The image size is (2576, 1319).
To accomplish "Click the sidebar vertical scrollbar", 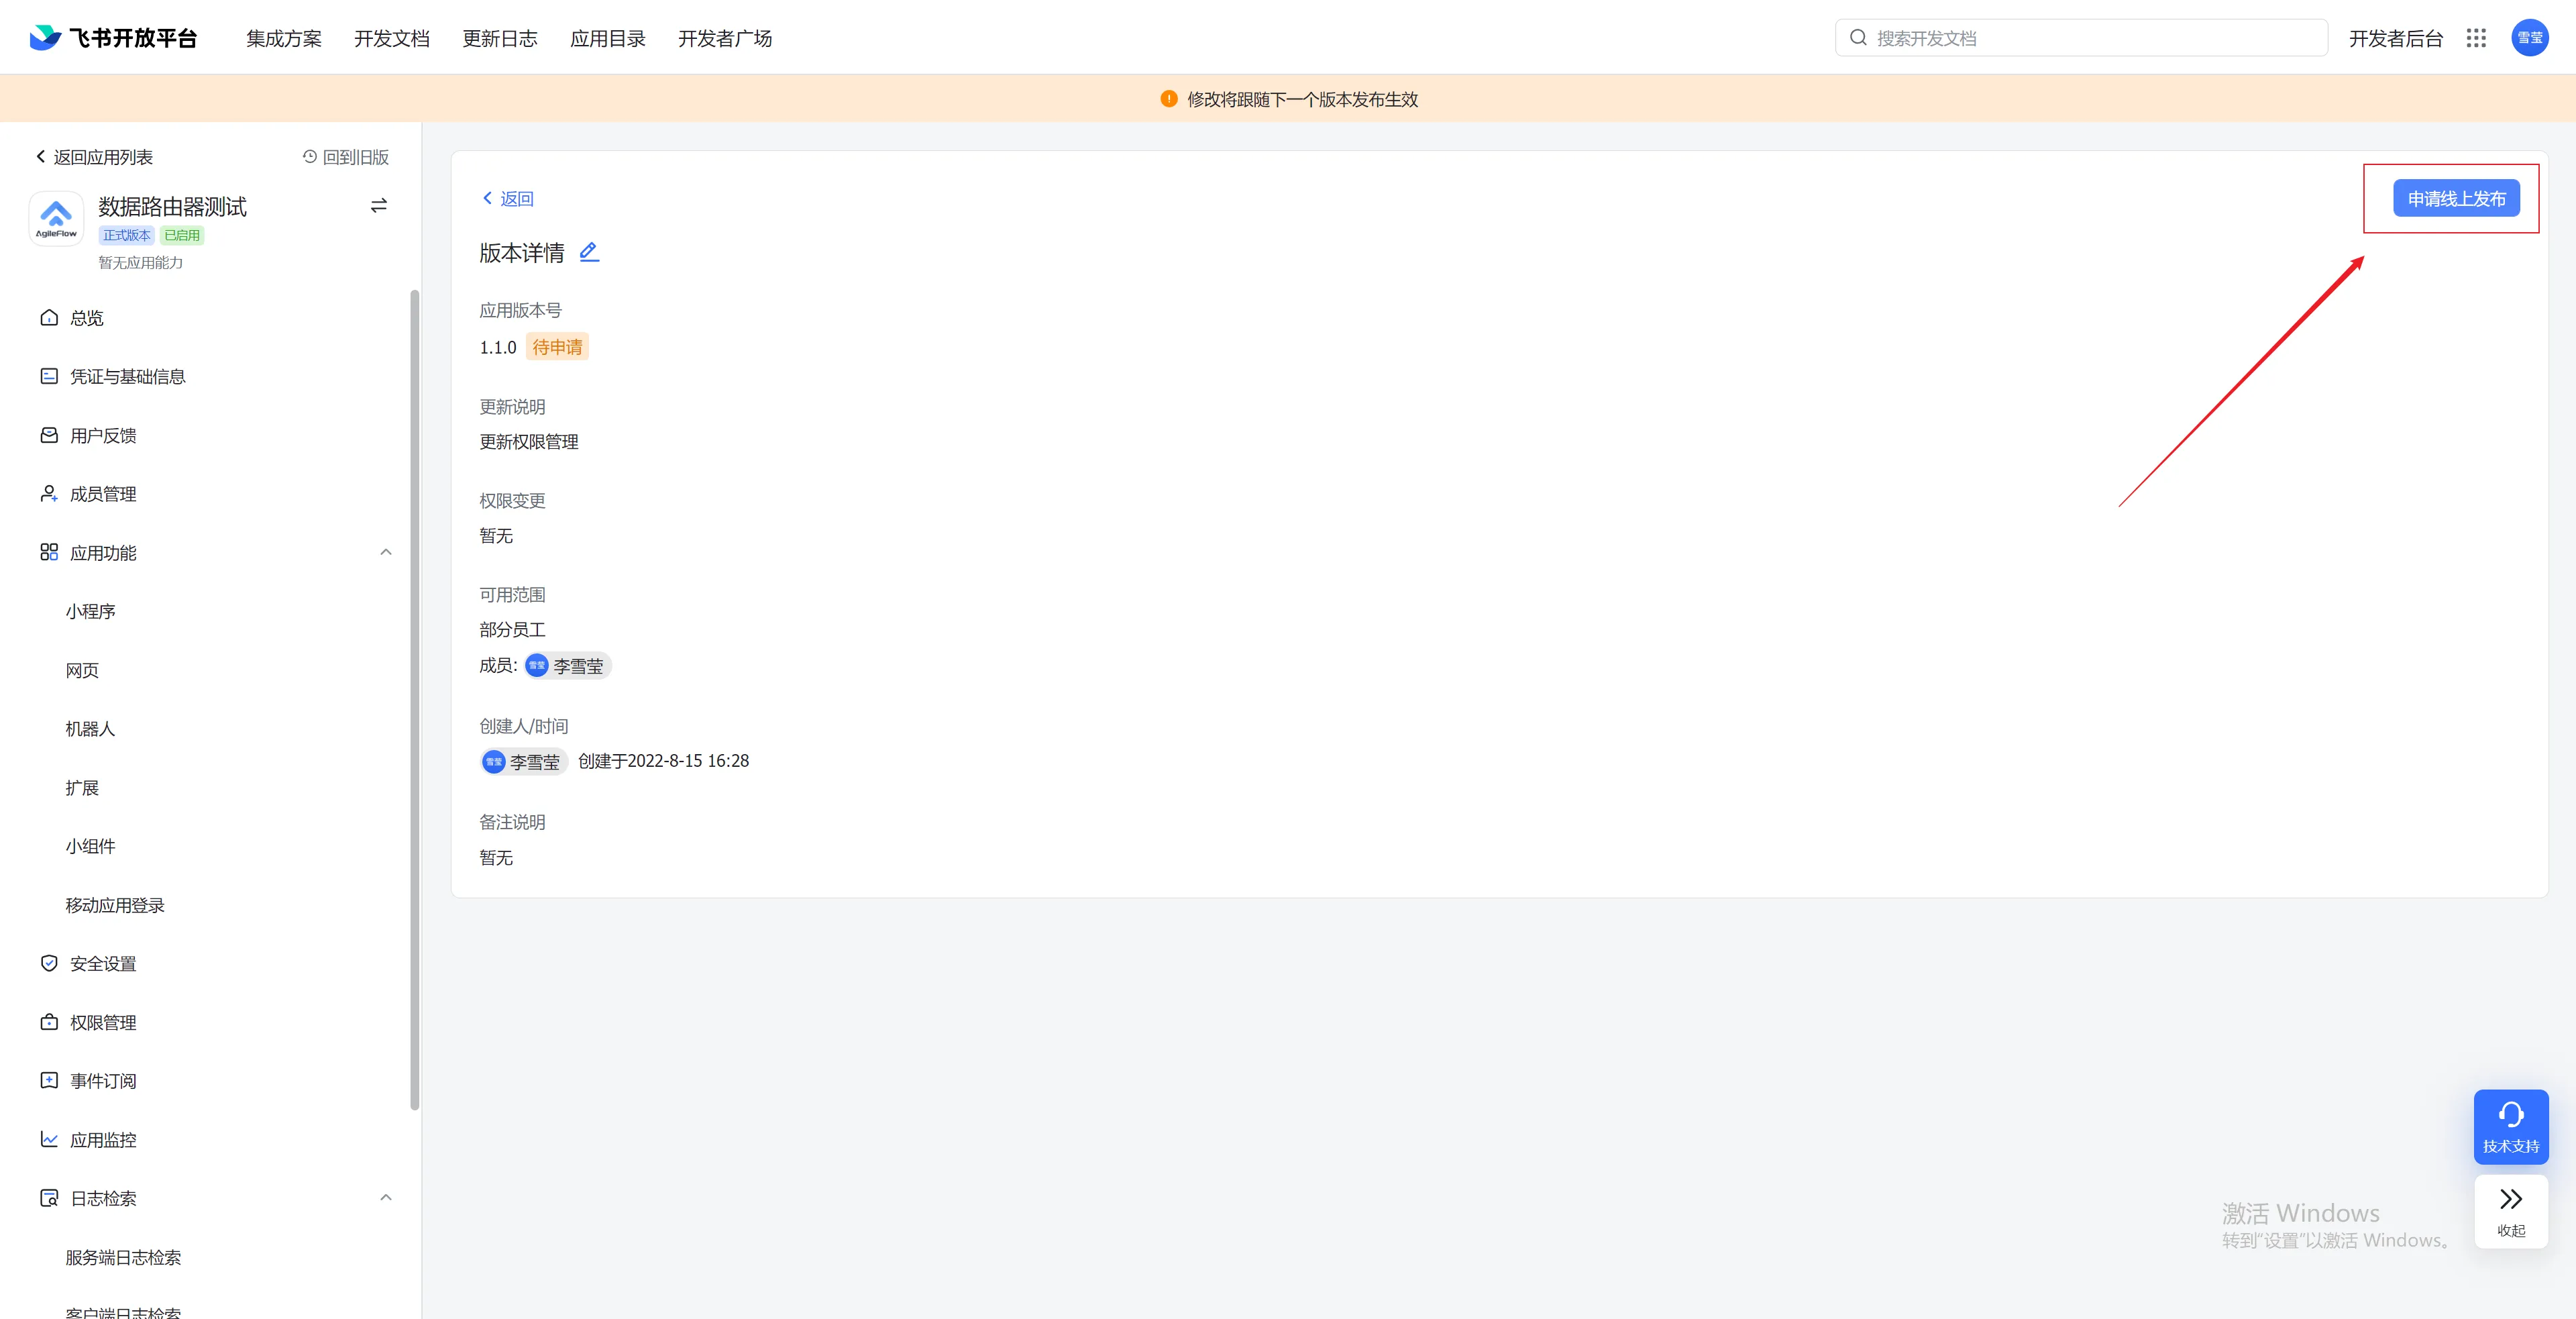I will click(414, 700).
